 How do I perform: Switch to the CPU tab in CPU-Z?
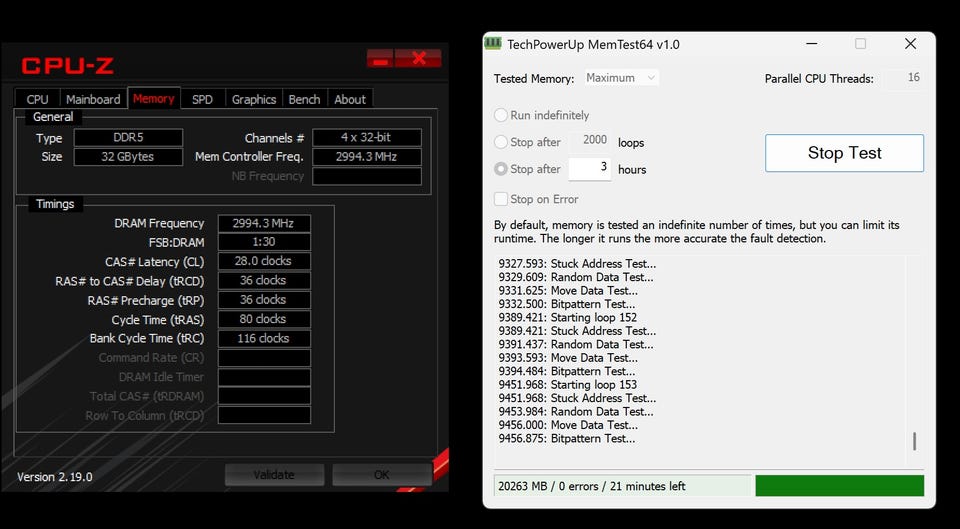click(37, 99)
